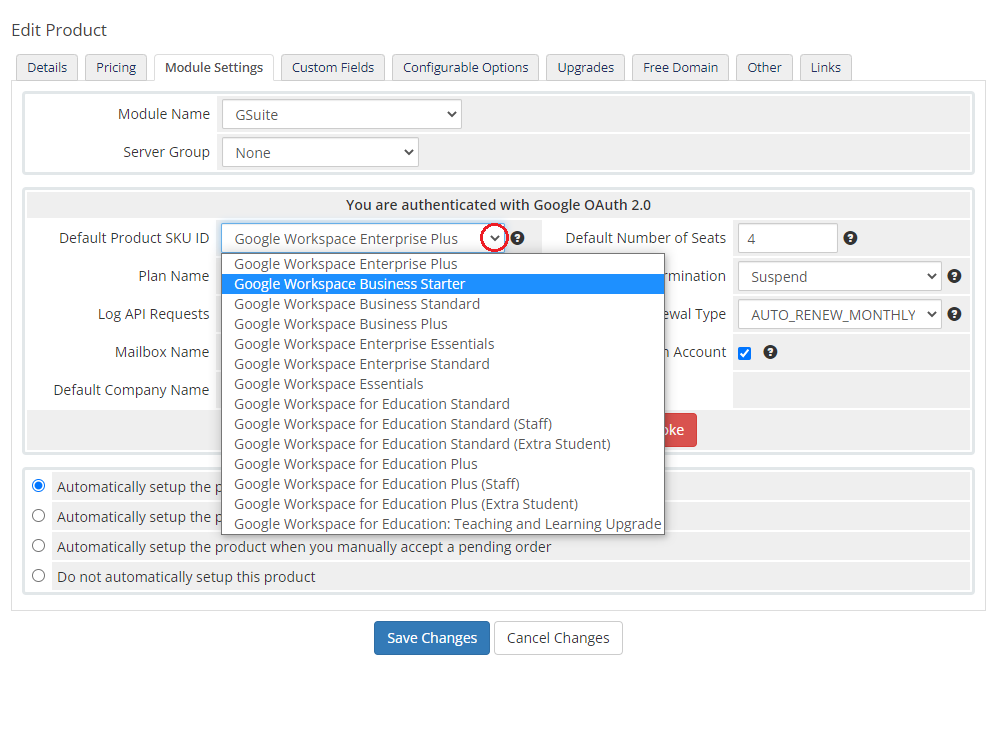Viewport: 998px width, 735px height.
Task: Open help icon beside Default Number of Seats
Action: coord(850,238)
